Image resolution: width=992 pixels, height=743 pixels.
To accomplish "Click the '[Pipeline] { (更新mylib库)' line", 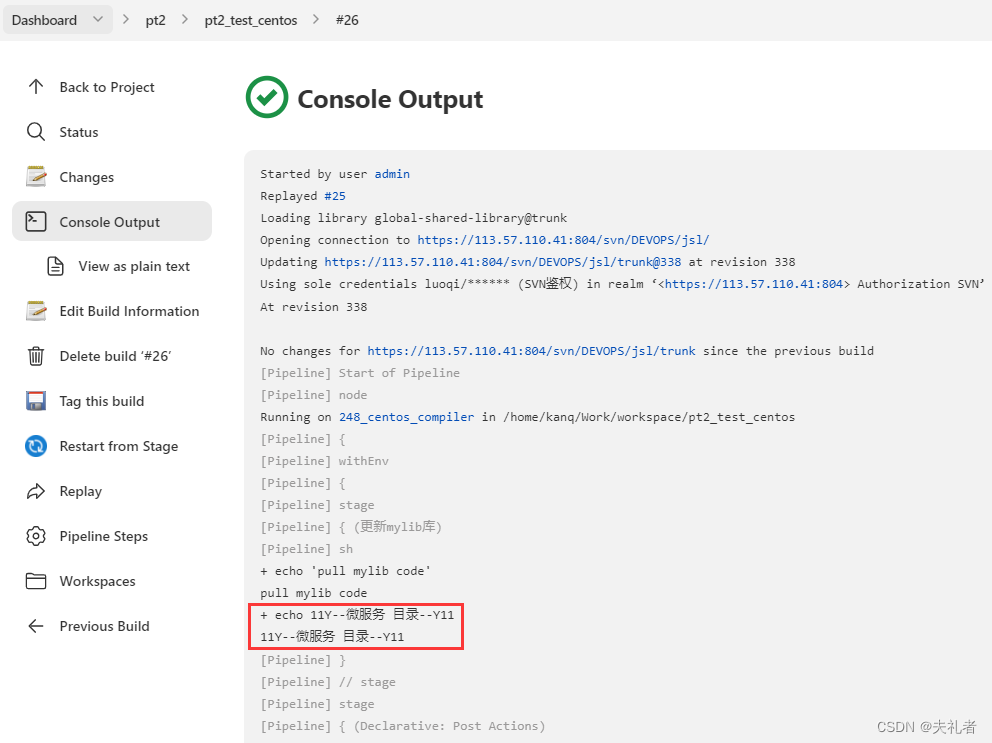I will pos(351,527).
